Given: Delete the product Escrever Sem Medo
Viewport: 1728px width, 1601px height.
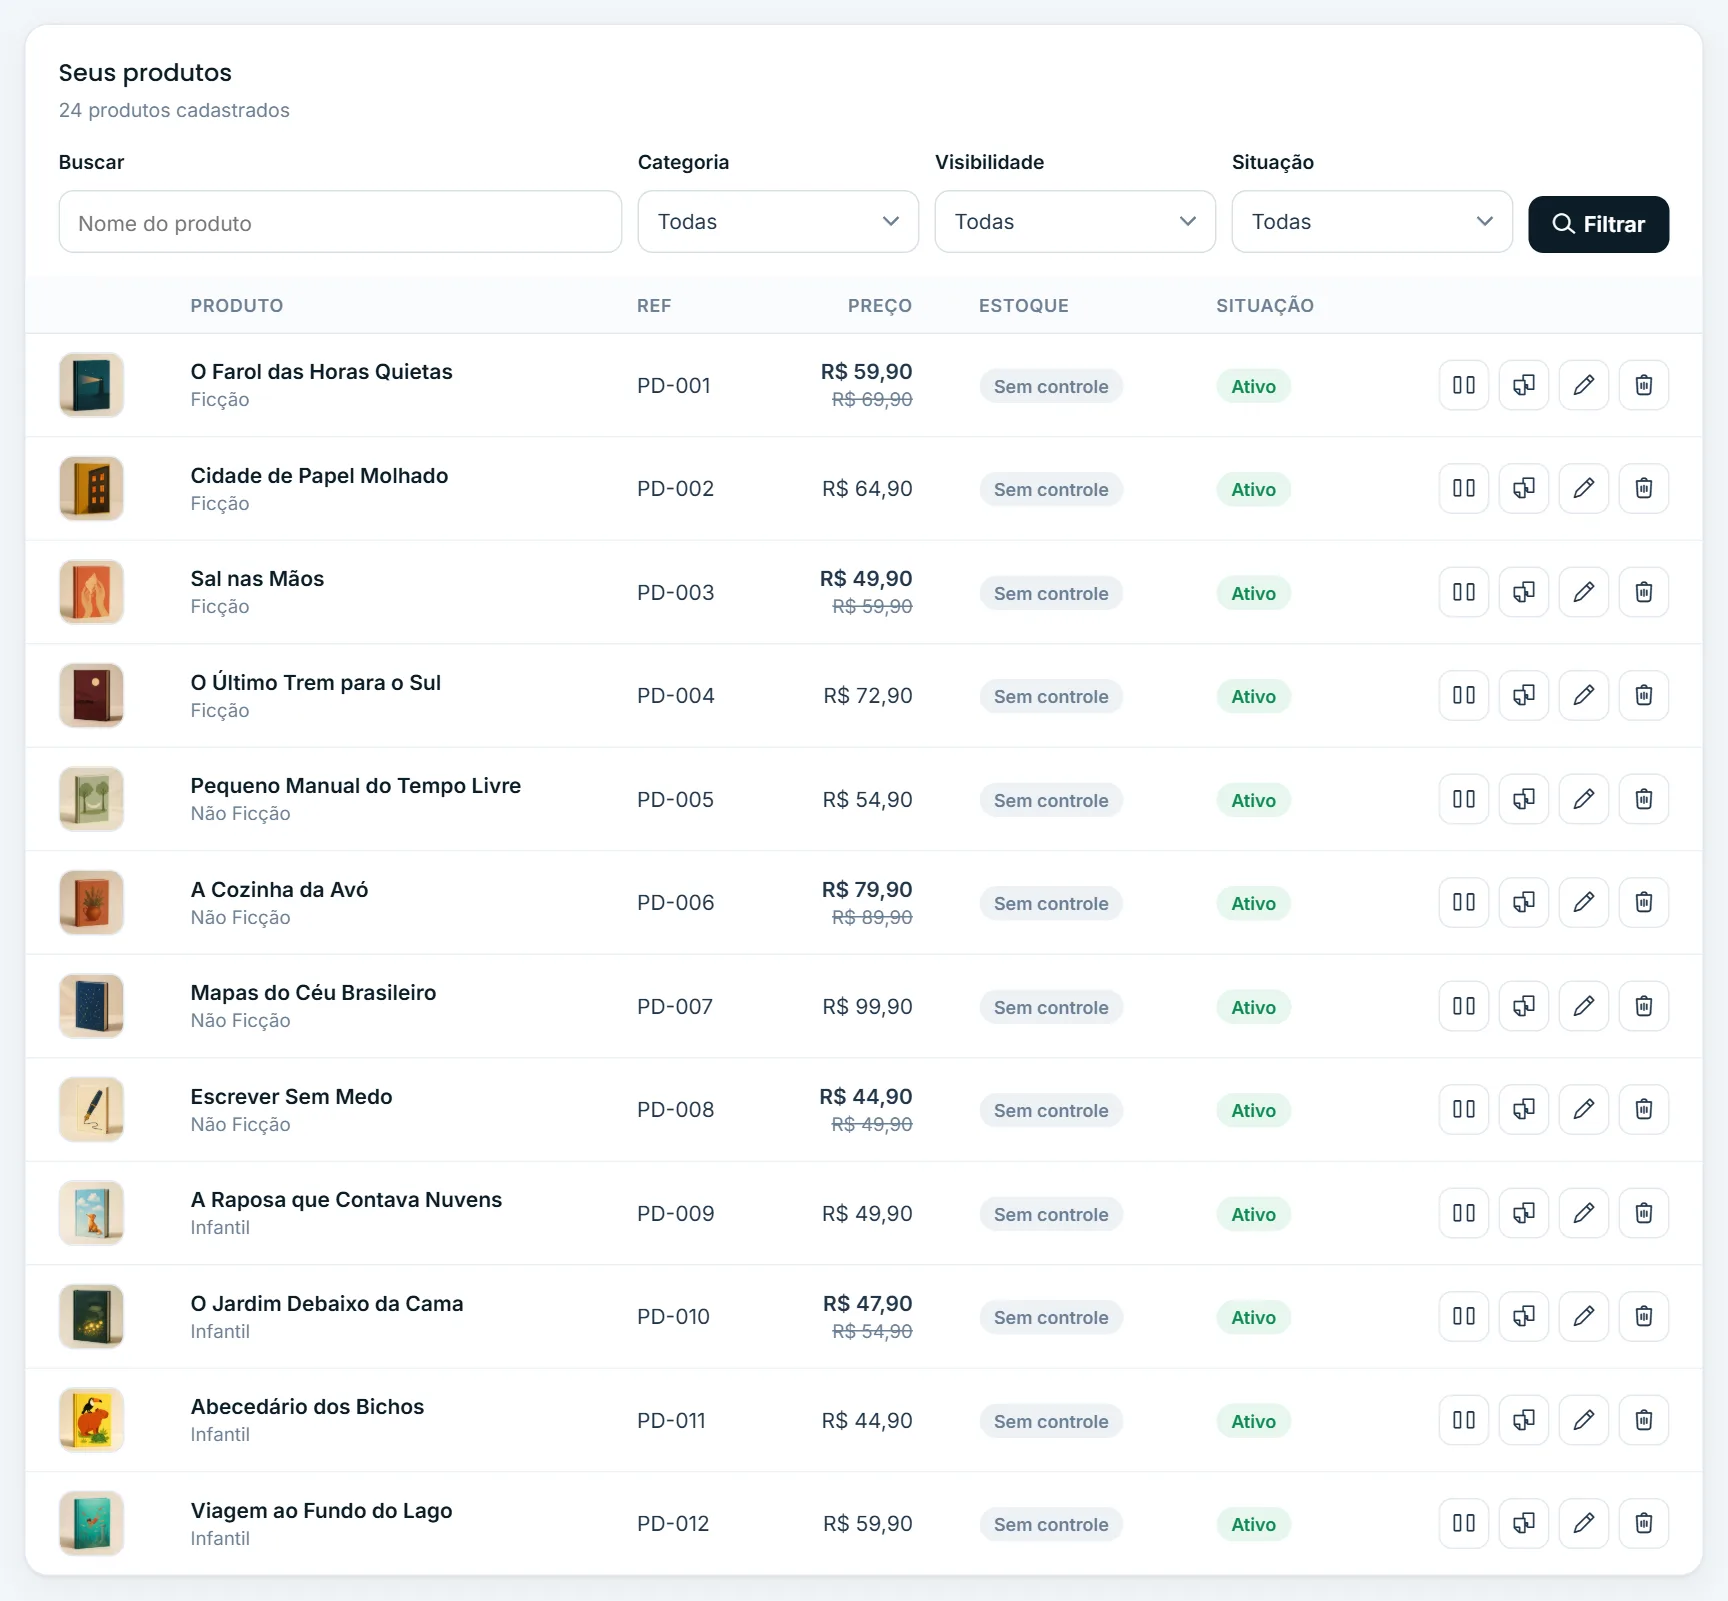Looking at the screenshot, I should (x=1644, y=1109).
